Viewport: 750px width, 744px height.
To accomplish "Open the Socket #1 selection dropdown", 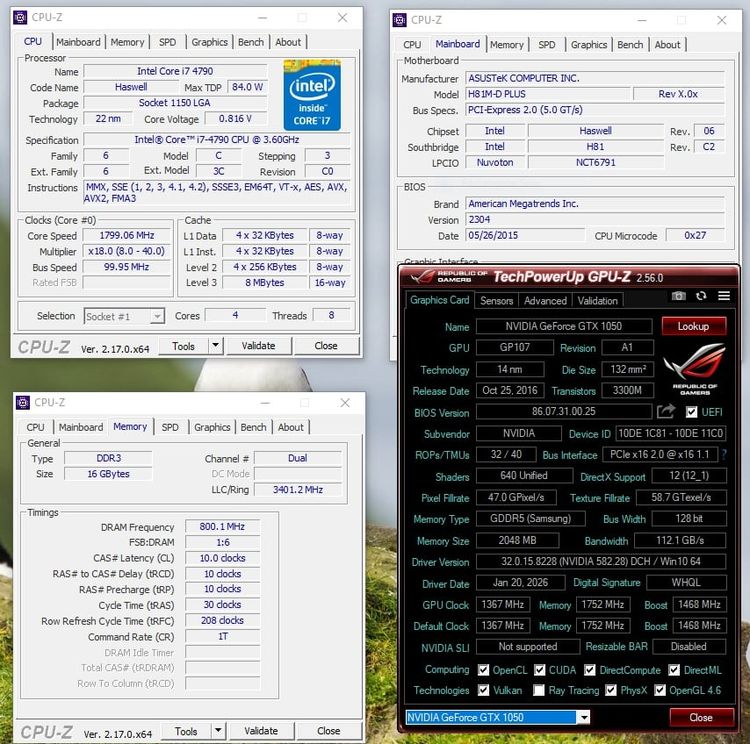I will click(x=124, y=316).
